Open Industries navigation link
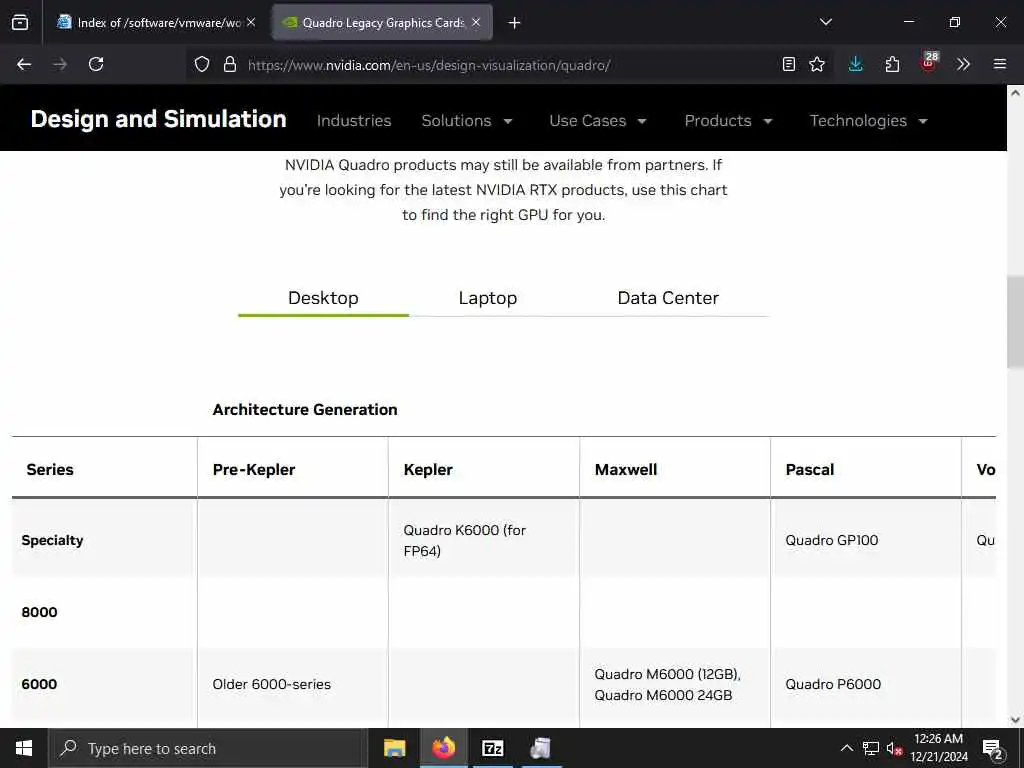 click(x=354, y=121)
